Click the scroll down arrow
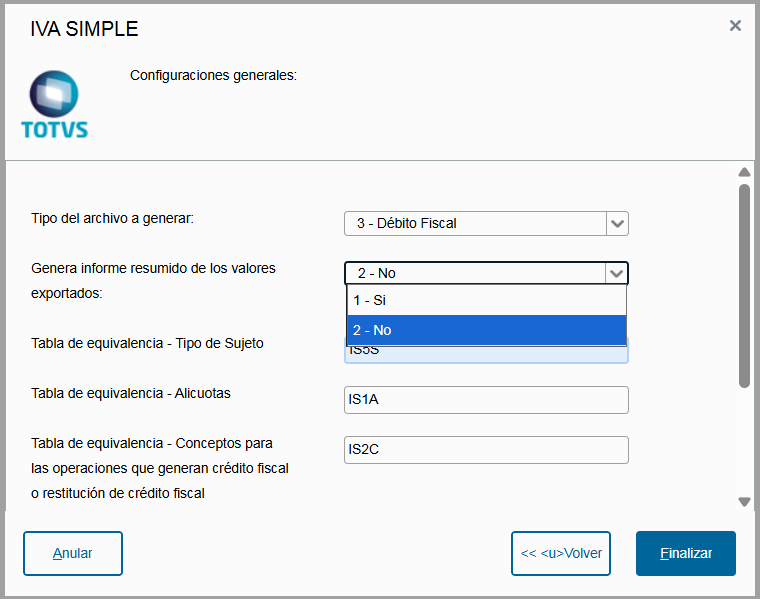 [744, 502]
